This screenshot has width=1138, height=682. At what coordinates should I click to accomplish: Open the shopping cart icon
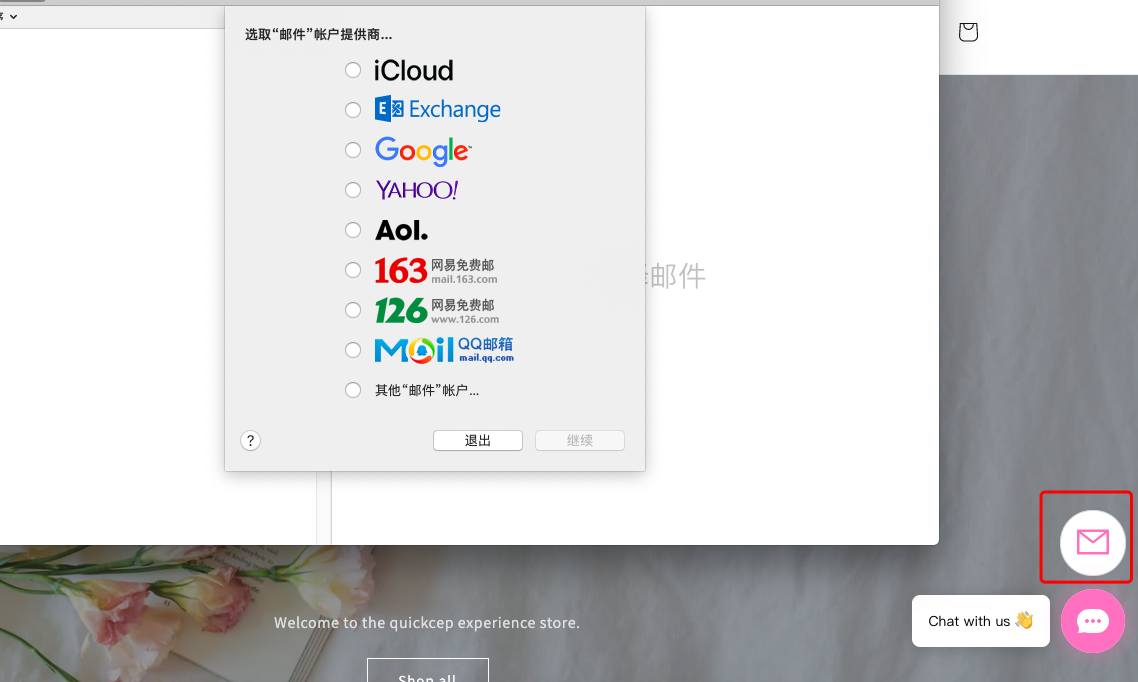click(x=968, y=32)
